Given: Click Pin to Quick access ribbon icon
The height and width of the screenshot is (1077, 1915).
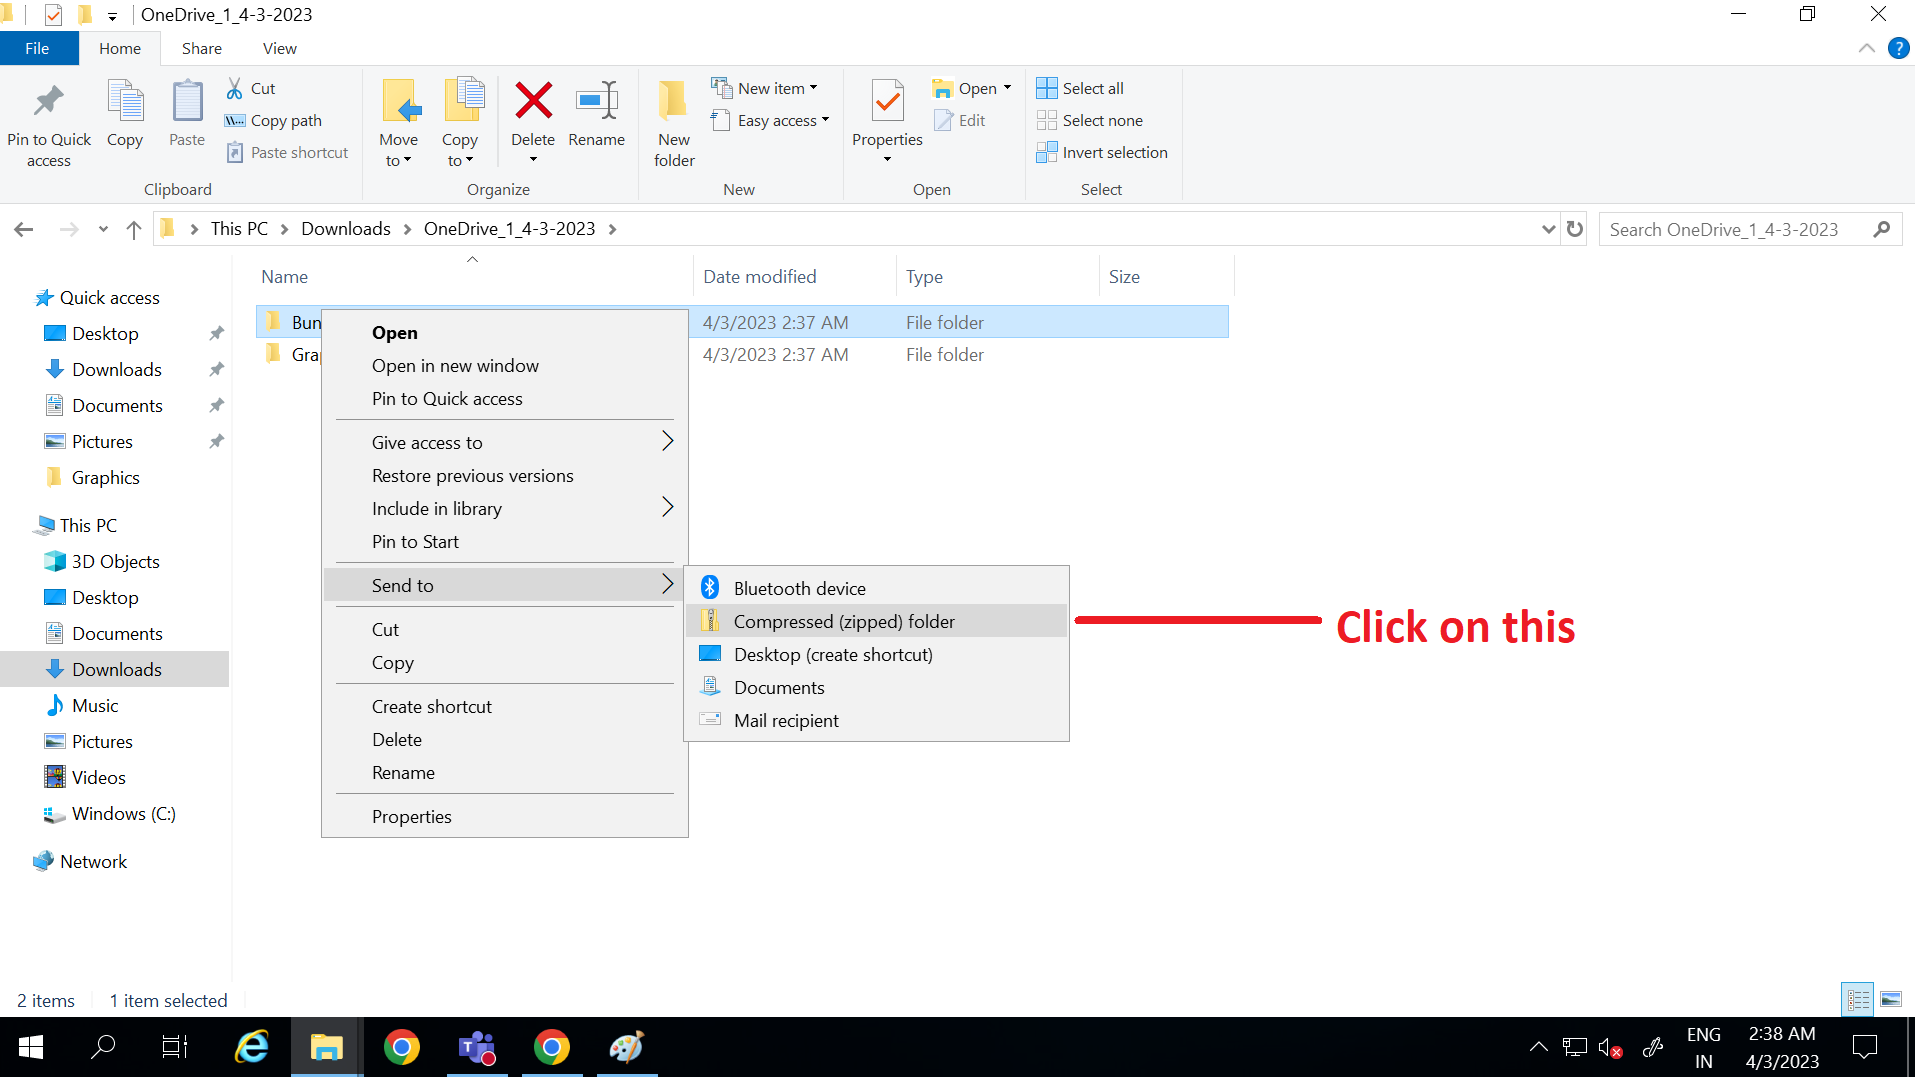Looking at the screenshot, I should point(48,101).
